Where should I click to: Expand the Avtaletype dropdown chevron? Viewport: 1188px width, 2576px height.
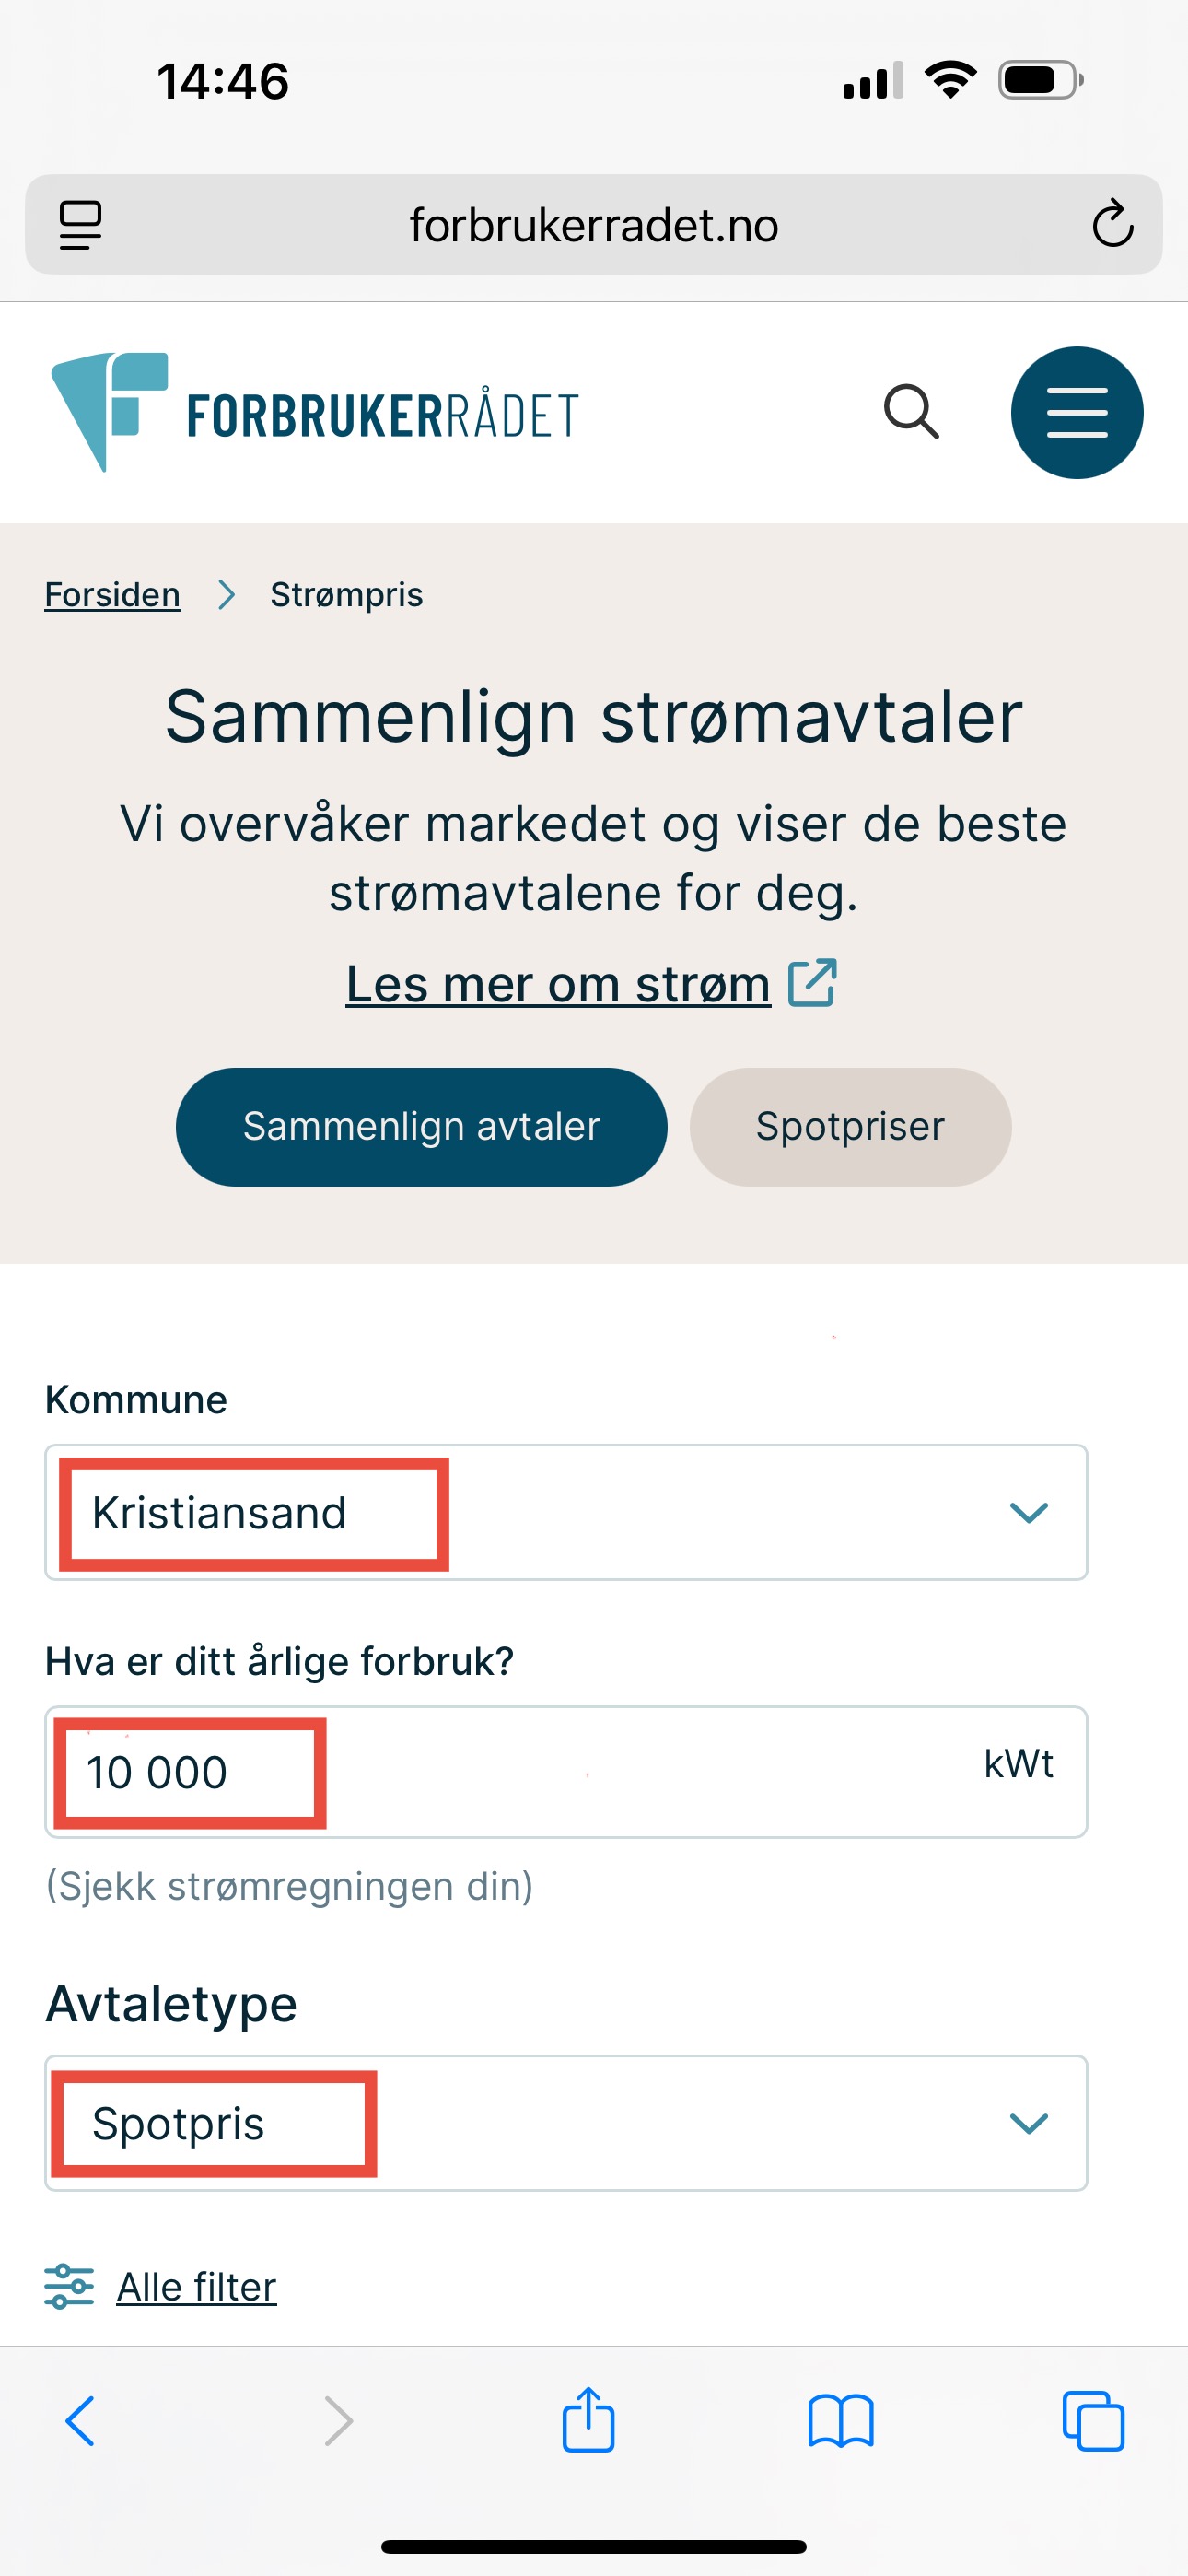point(1028,2122)
